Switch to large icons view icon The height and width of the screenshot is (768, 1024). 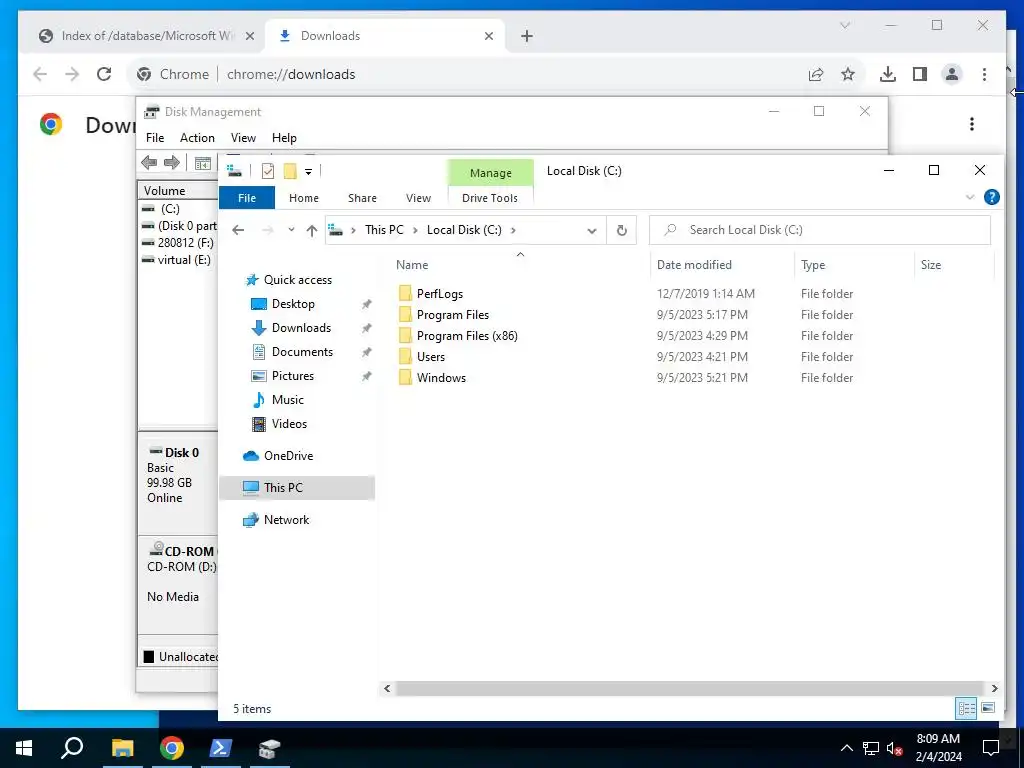(988, 708)
